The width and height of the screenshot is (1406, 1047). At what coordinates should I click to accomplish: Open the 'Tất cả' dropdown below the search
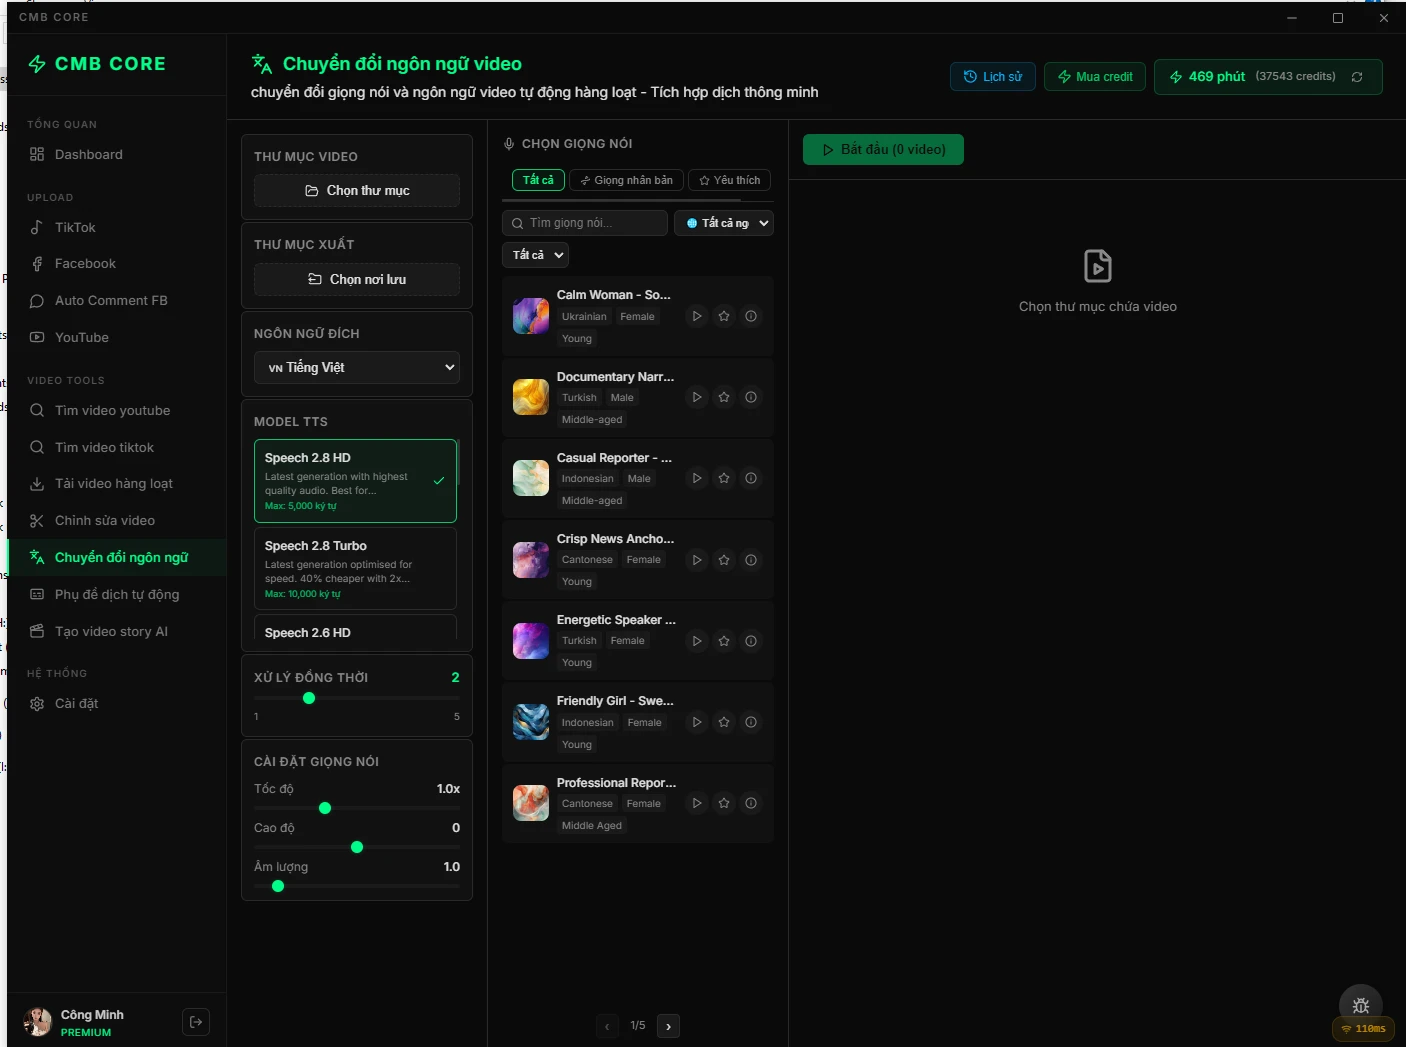click(536, 255)
